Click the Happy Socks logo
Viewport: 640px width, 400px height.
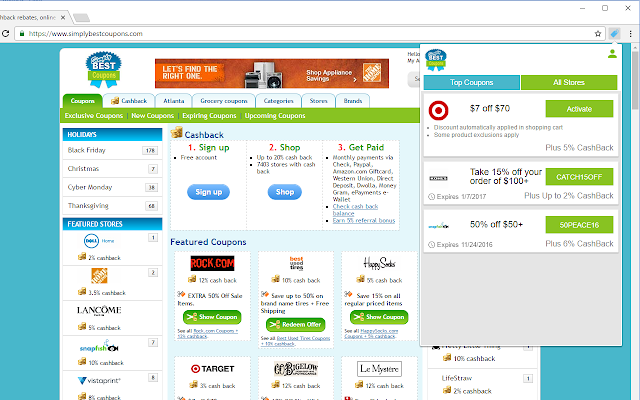click(379, 264)
